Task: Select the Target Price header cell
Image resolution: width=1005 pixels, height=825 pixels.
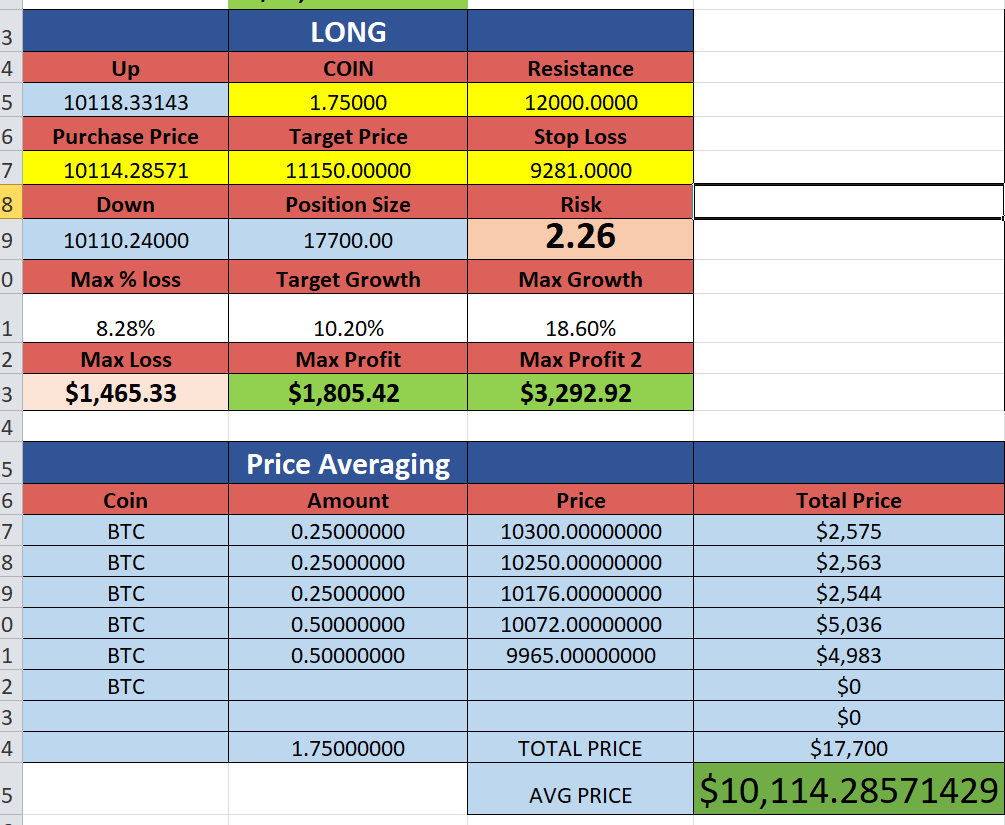Action: pyautogui.click(x=348, y=136)
